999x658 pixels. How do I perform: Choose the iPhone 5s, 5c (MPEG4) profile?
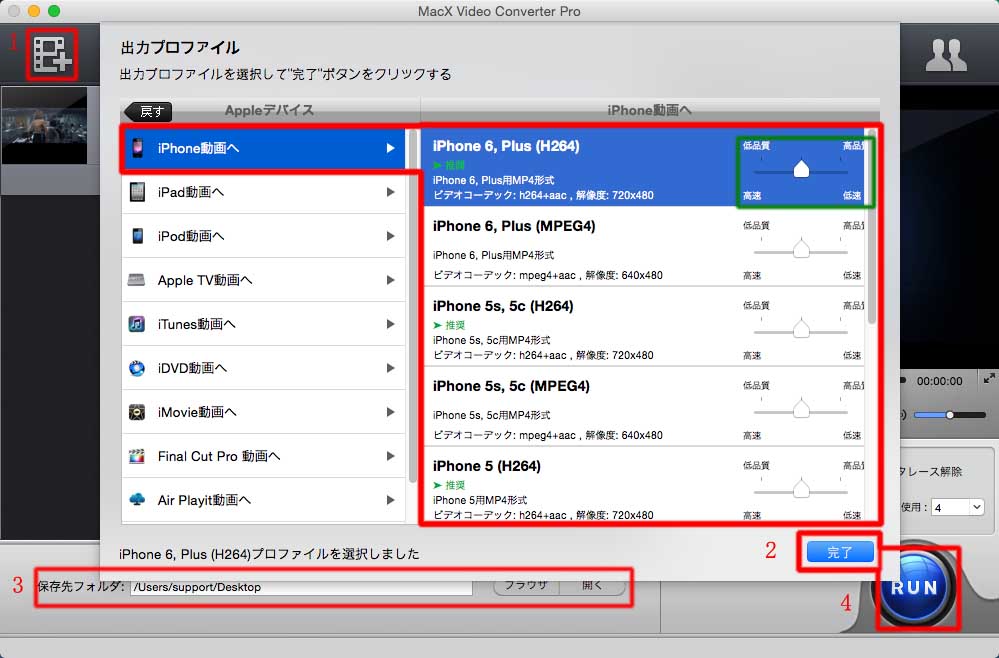pos(644,406)
